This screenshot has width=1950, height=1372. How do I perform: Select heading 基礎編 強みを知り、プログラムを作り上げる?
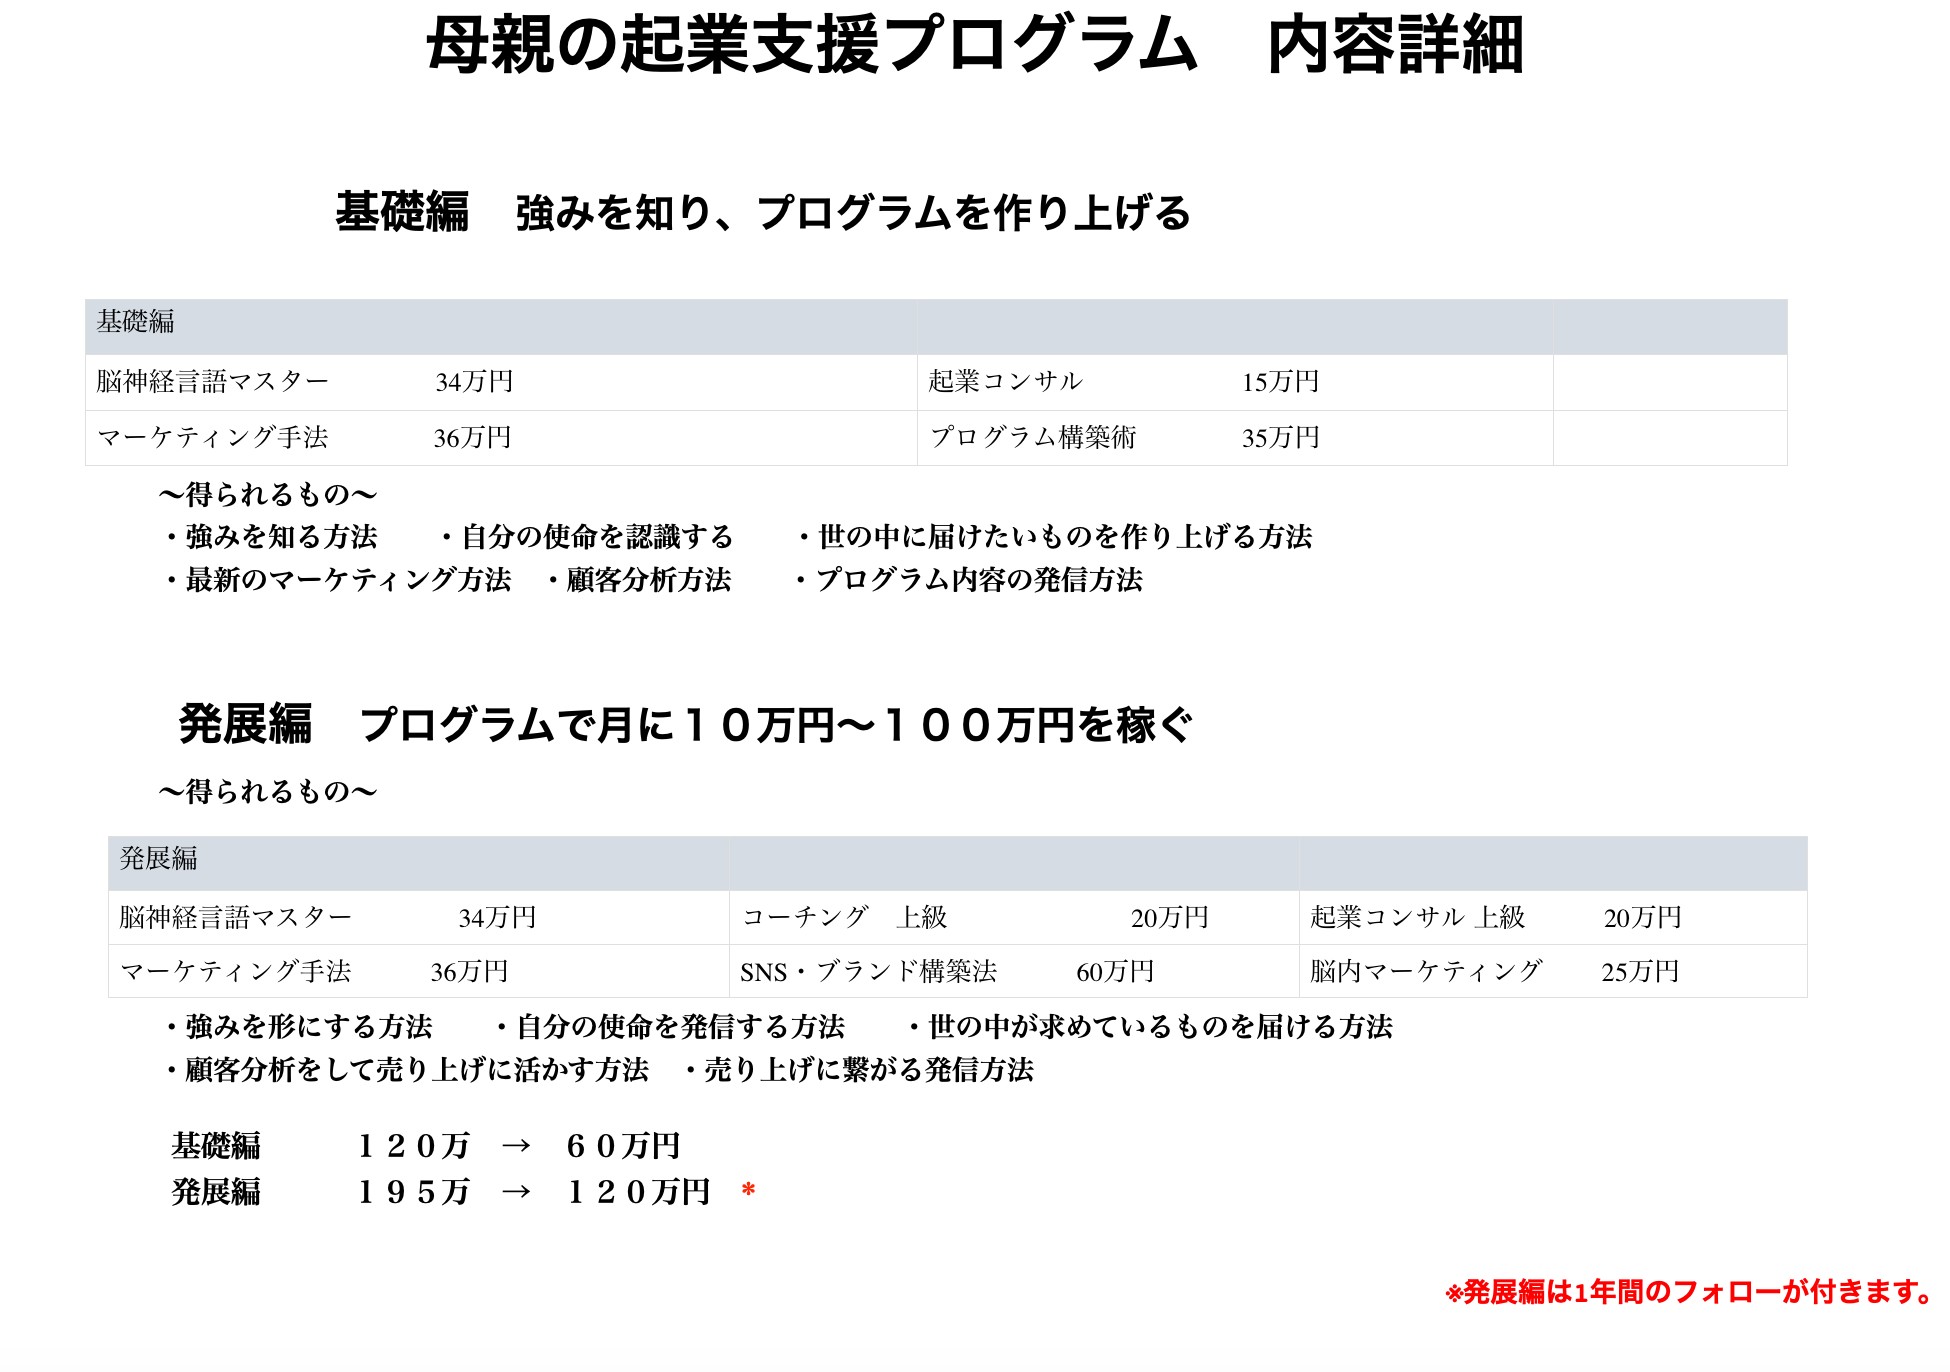pos(763,212)
